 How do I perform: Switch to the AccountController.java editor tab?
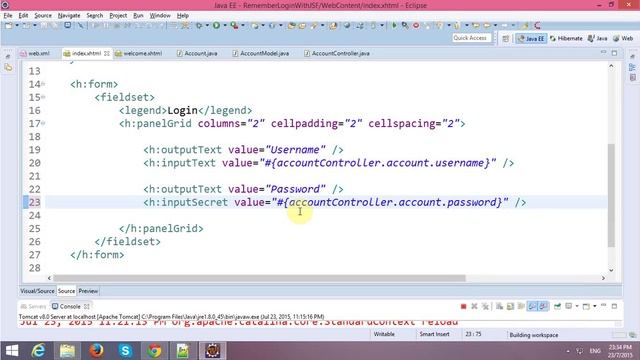click(337, 53)
